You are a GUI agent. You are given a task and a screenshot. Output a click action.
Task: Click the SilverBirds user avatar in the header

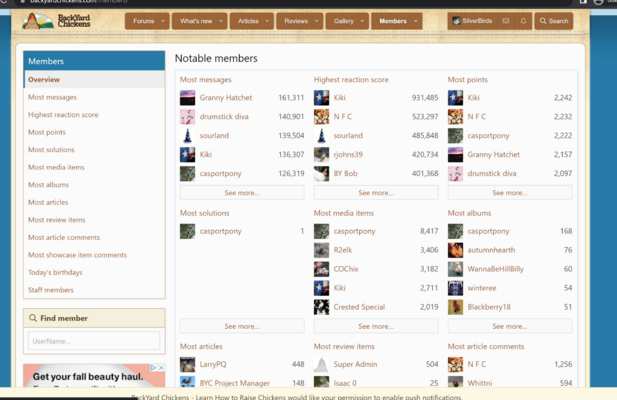click(456, 21)
